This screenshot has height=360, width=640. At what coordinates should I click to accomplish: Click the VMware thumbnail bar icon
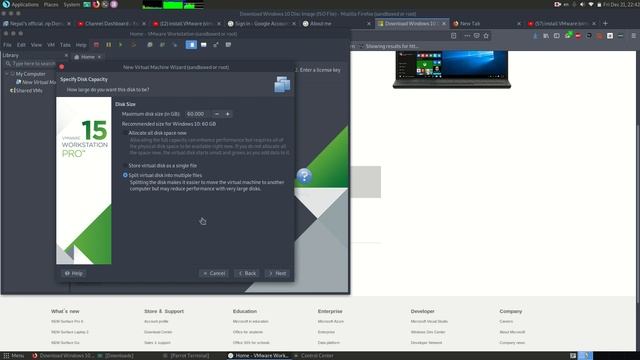point(204,45)
